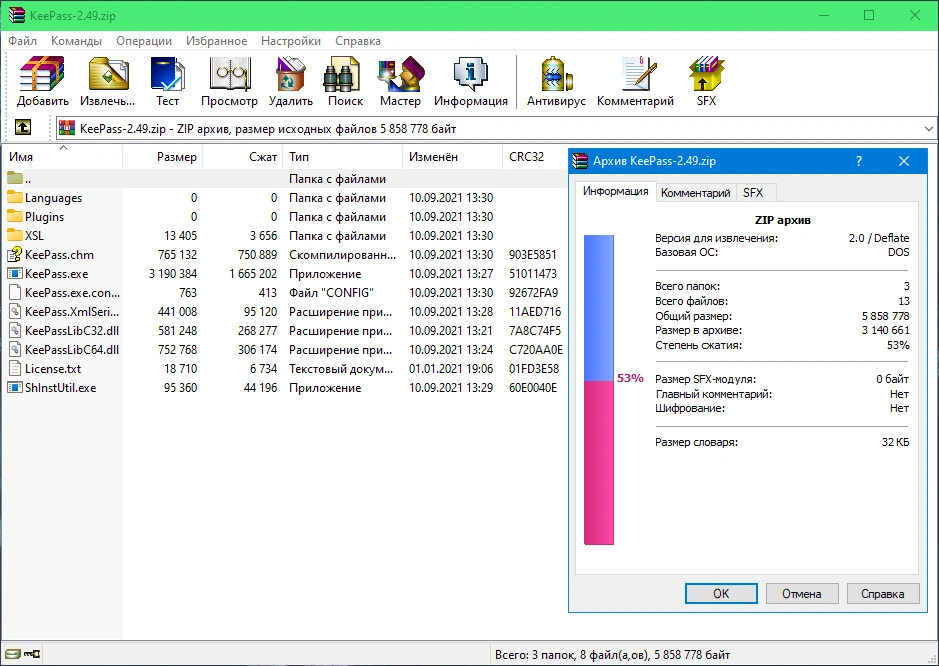
Task: Select the KeePass.exe.con... file row
Action: pos(284,293)
